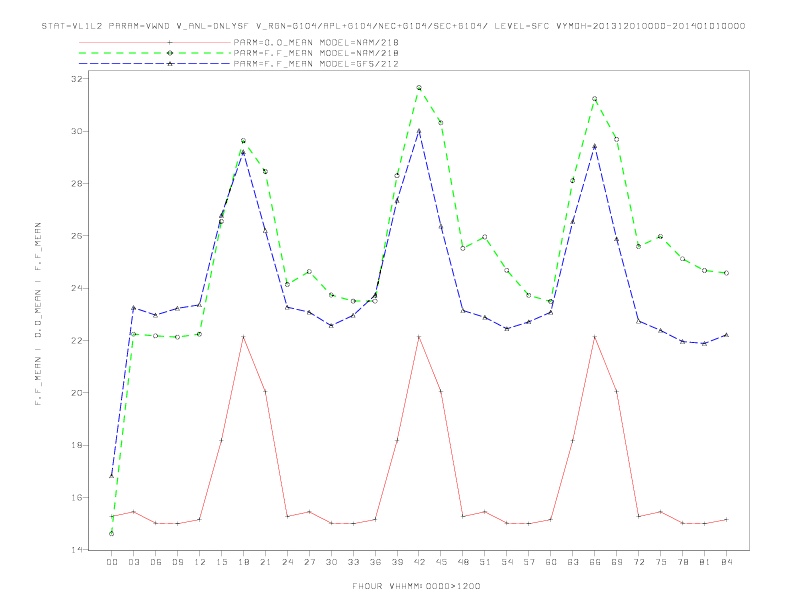
Task: Click x-axis tick label 48
Action: coord(463,562)
